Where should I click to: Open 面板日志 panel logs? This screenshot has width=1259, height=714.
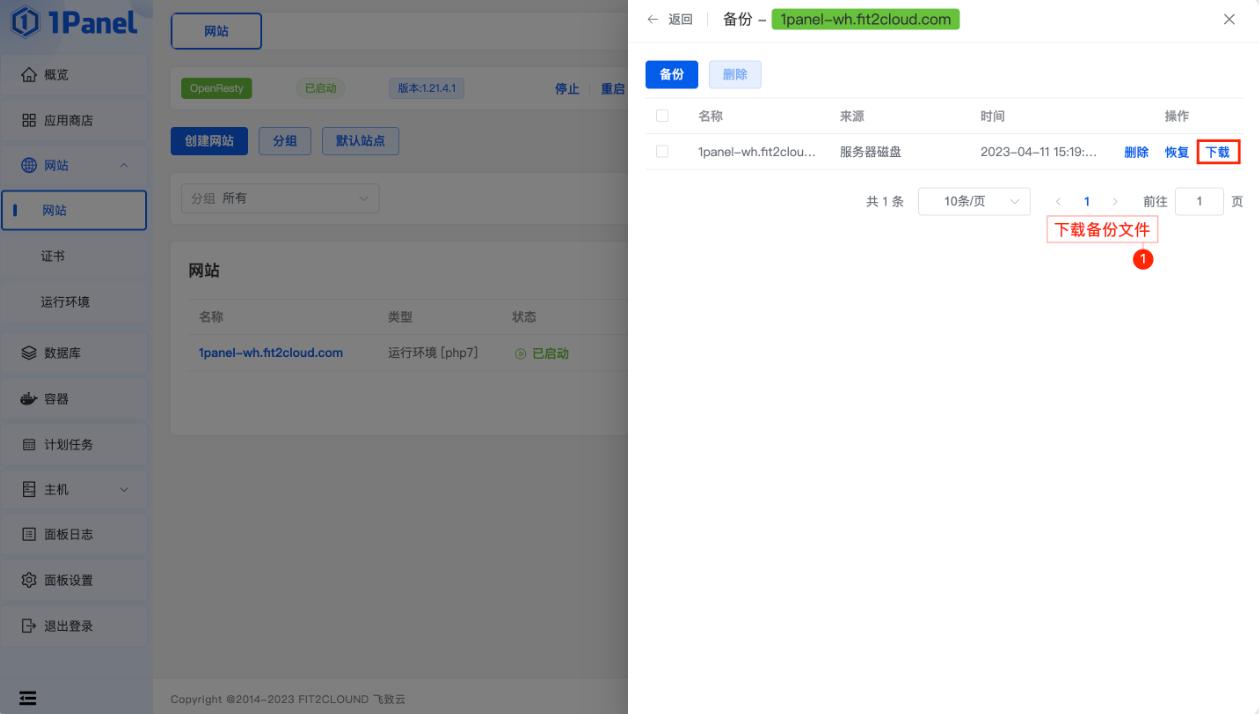point(75,534)
